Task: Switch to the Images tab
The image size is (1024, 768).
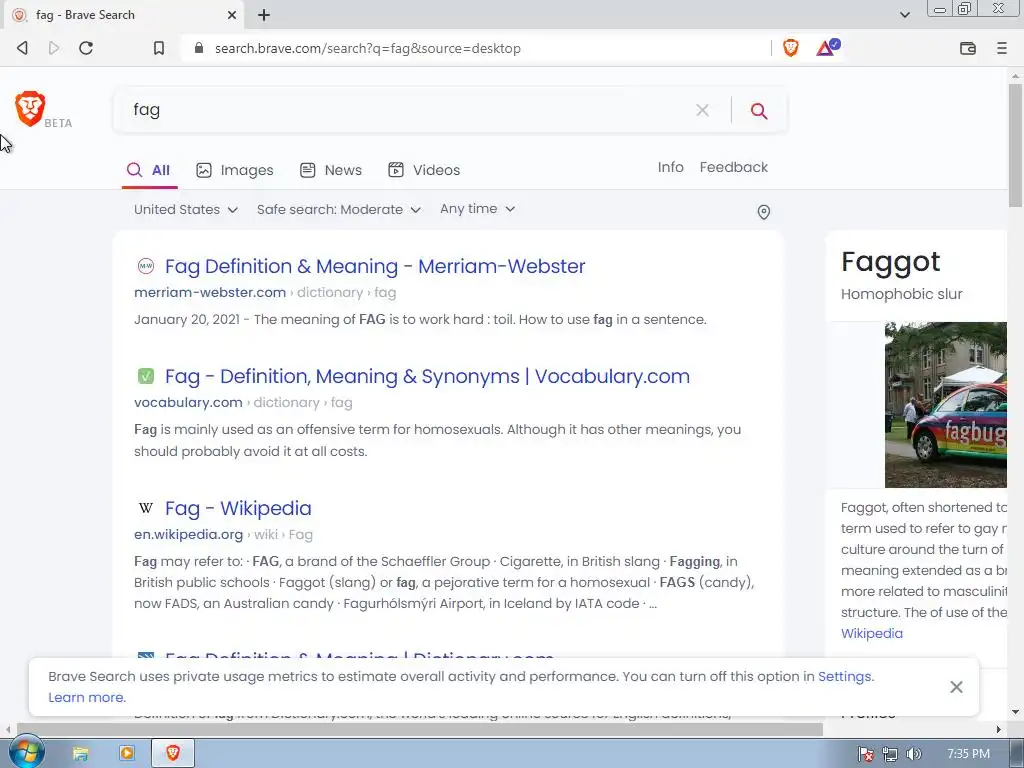Action: pos(234,170)
